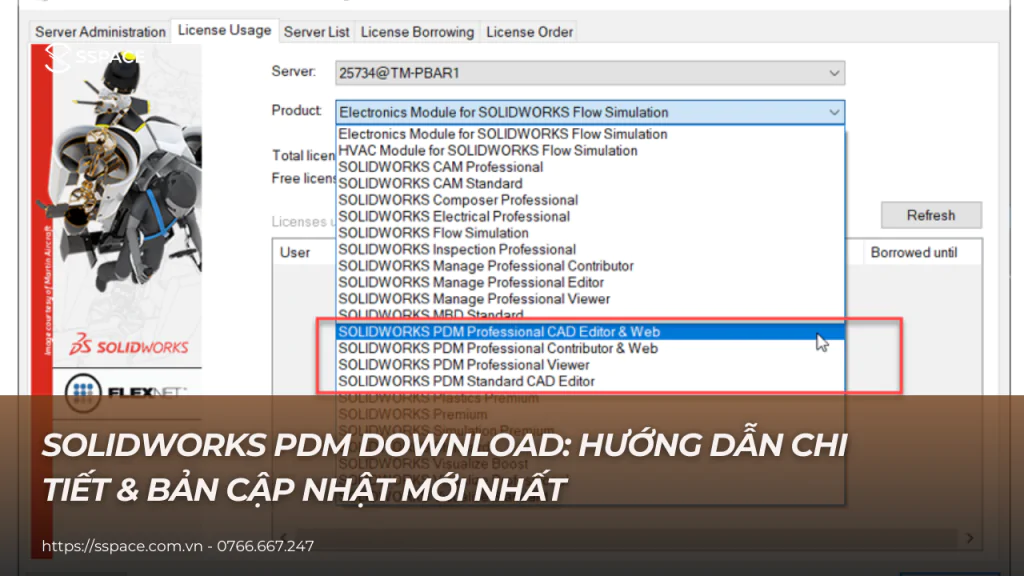This screenshot has width=1024, height=576.
Task: Pick HVAC Module for SOLIDWORKS Flow Simulation
Action: (x=590, y=151)
